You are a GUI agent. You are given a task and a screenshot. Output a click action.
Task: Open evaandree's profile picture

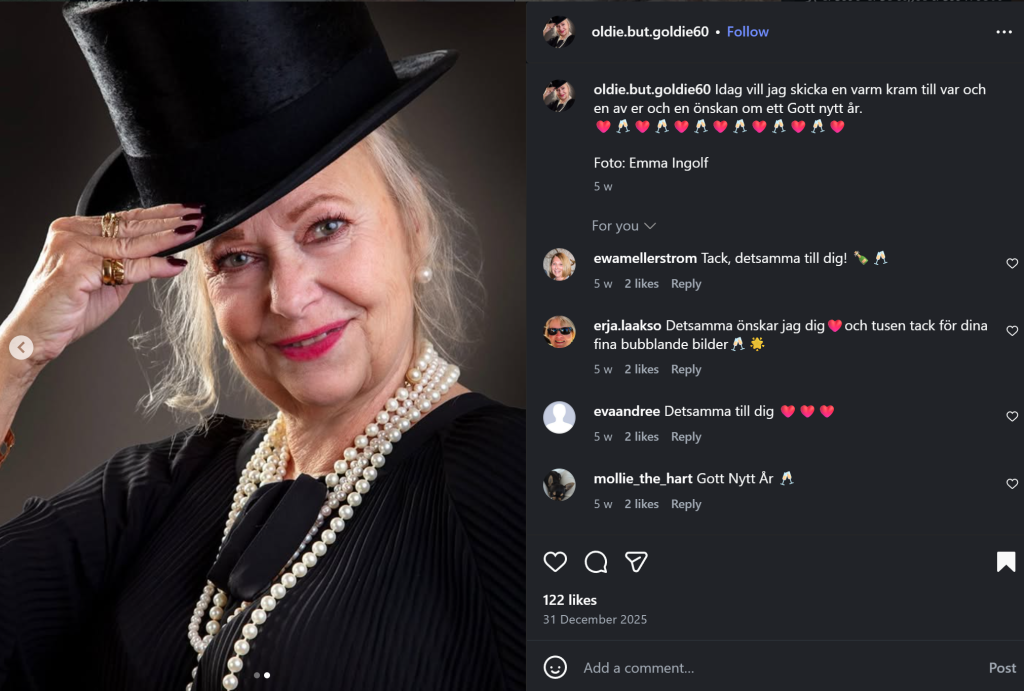(559, 417)
